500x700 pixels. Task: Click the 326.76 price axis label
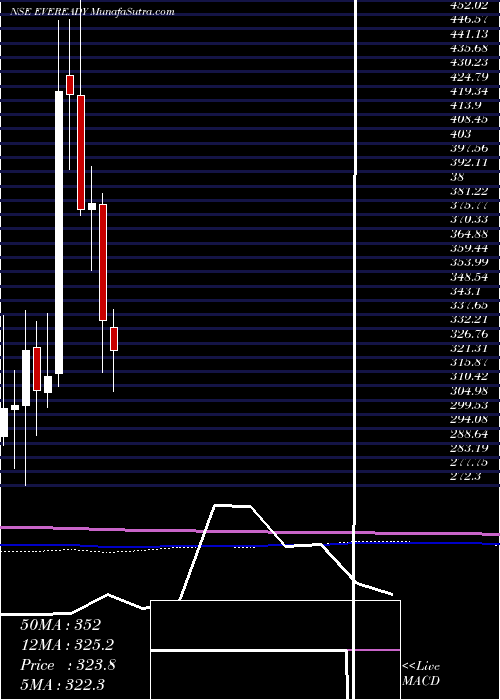[x=471, y=334]
